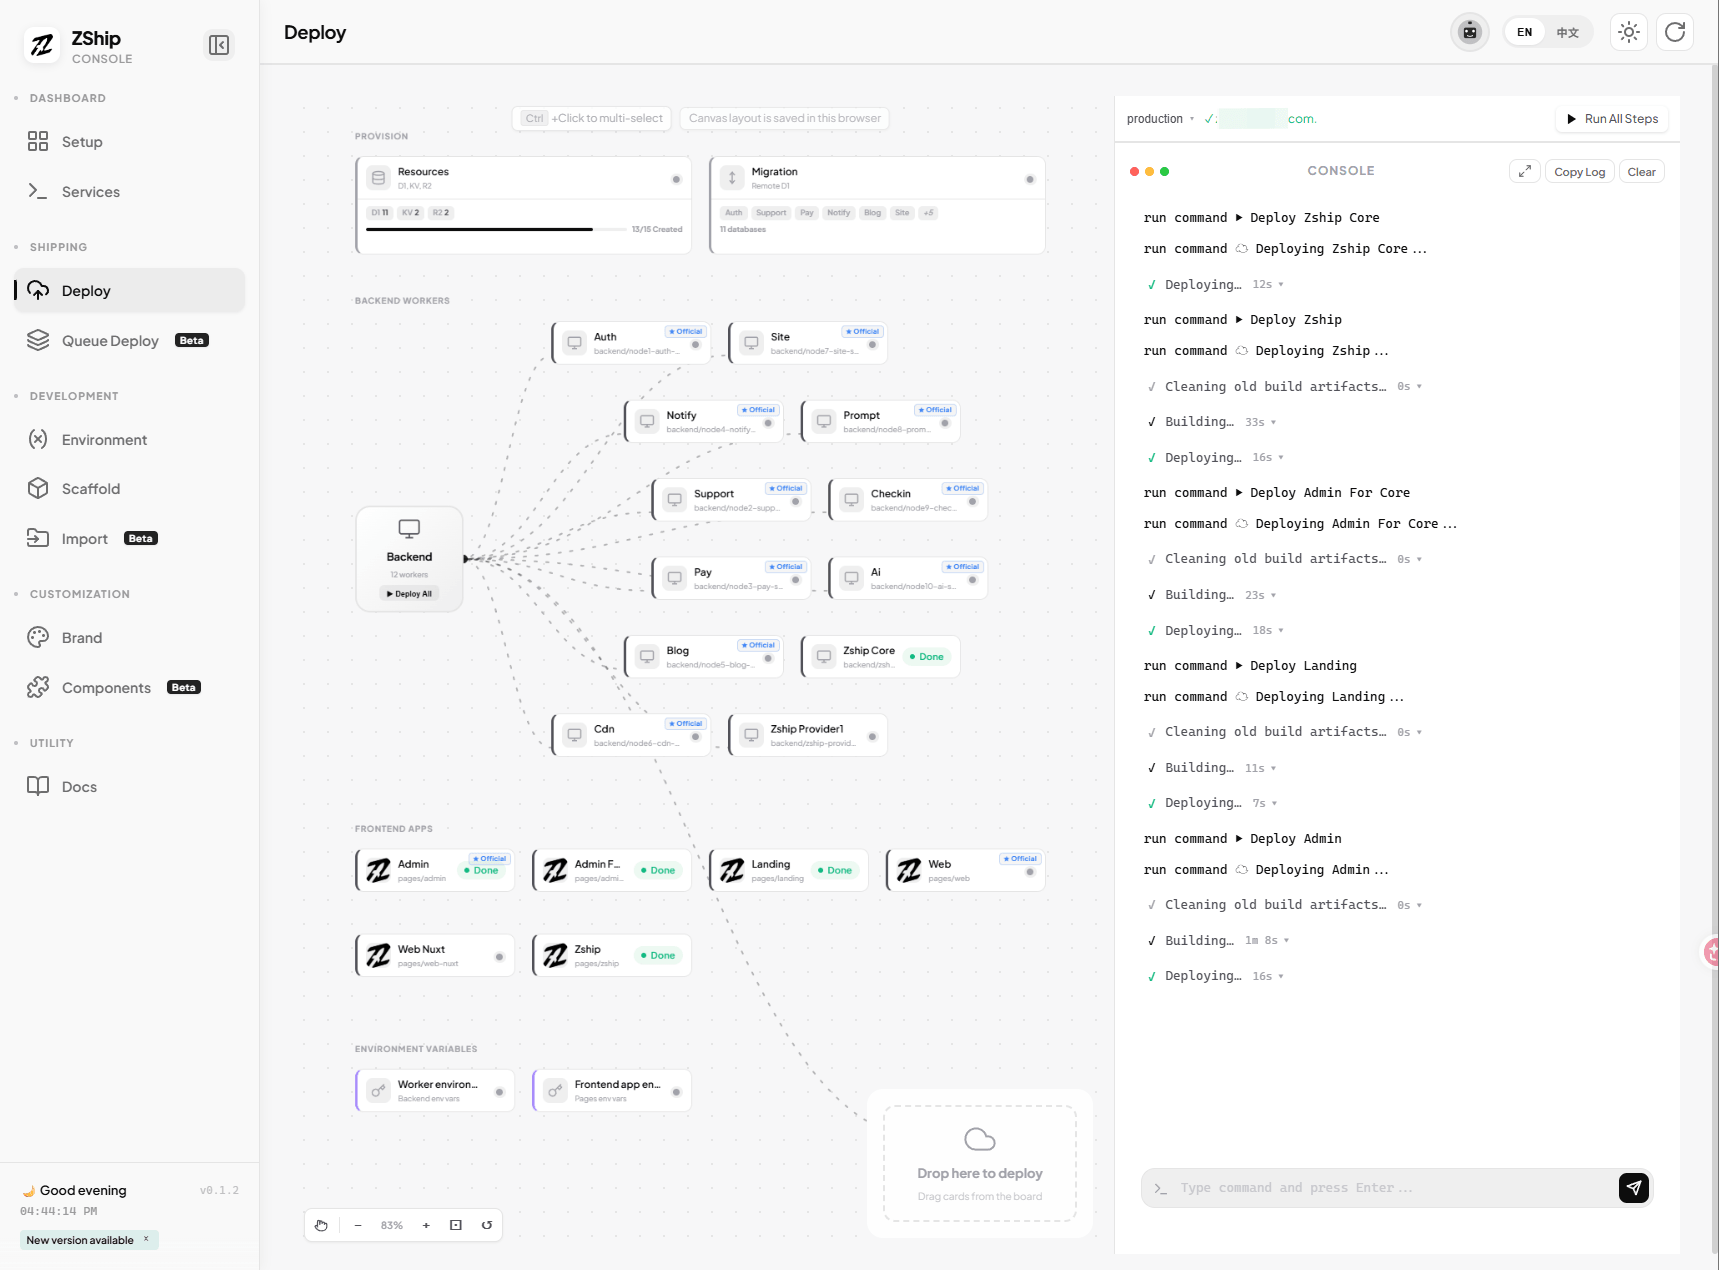The height and width of the screenshot is (1270, 1719).
Task: Click the robot assistant icon
Action: click(x=1469, y=32)
